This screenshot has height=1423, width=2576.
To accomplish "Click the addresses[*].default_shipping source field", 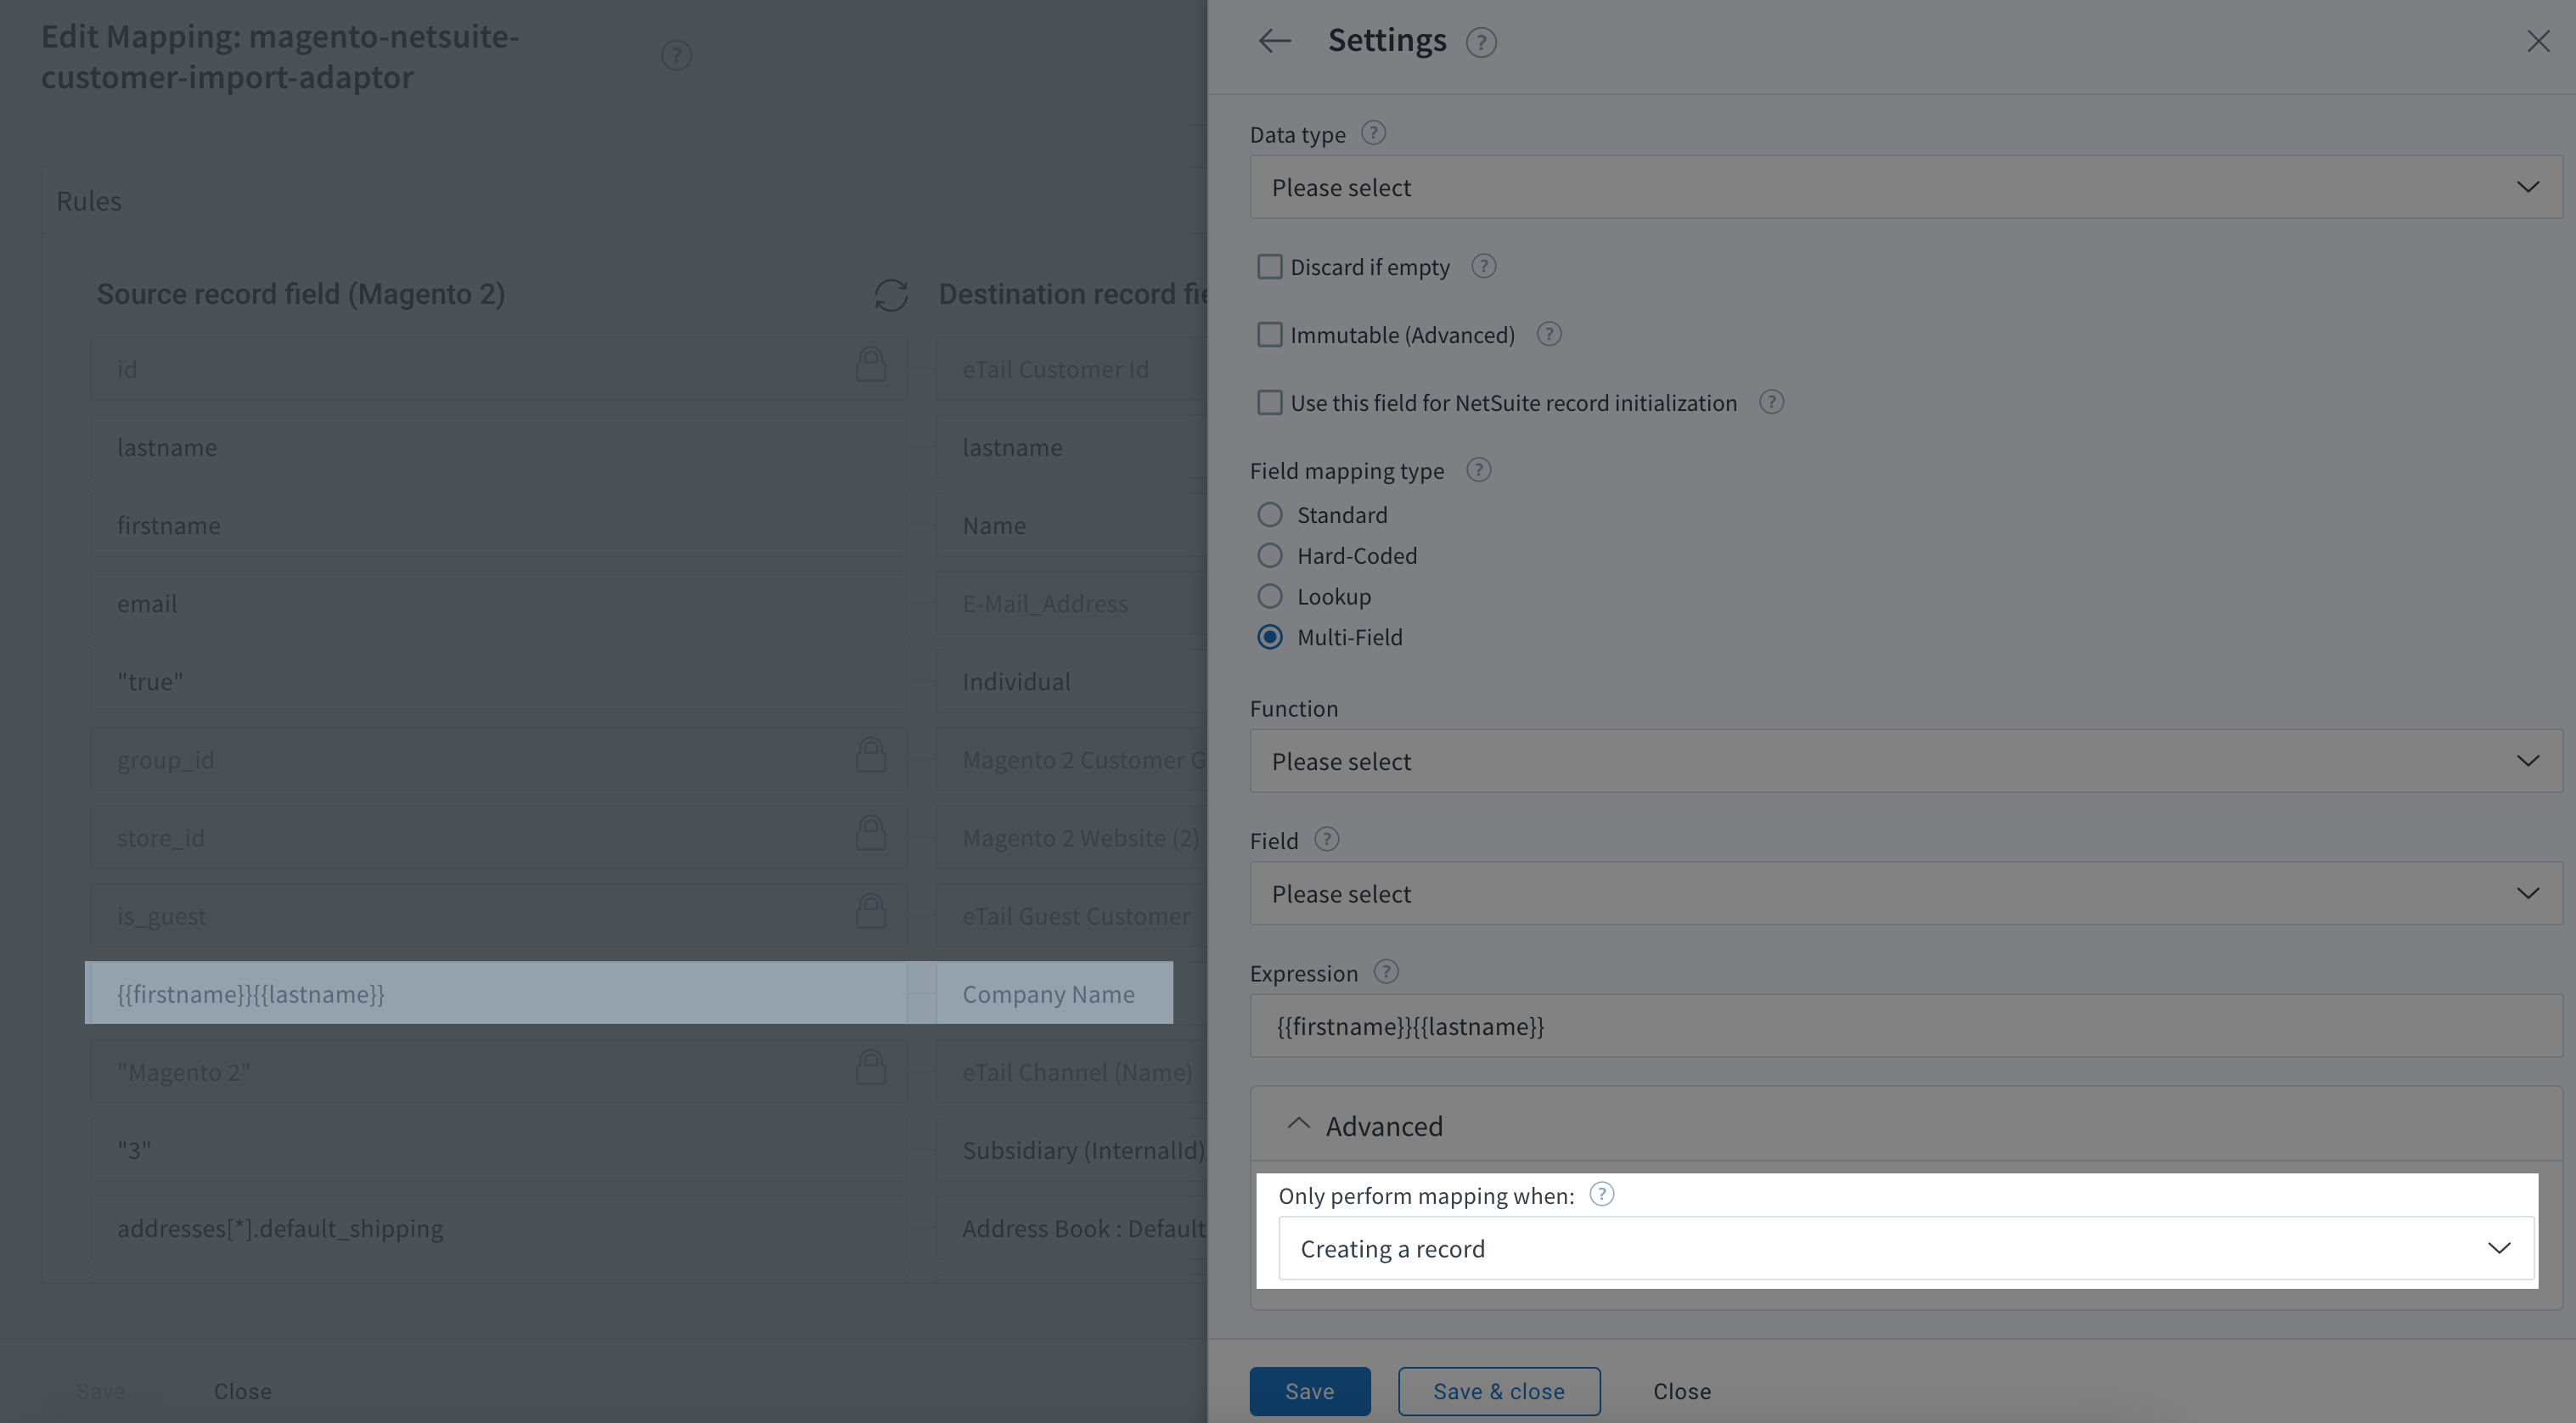I will point(498,1228).
